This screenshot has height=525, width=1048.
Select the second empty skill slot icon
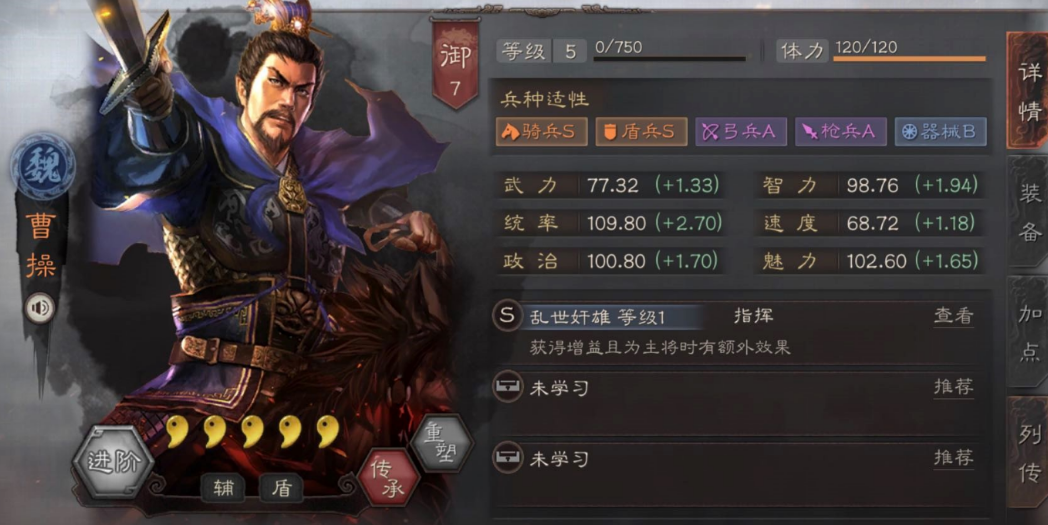(x=507, y=458)
